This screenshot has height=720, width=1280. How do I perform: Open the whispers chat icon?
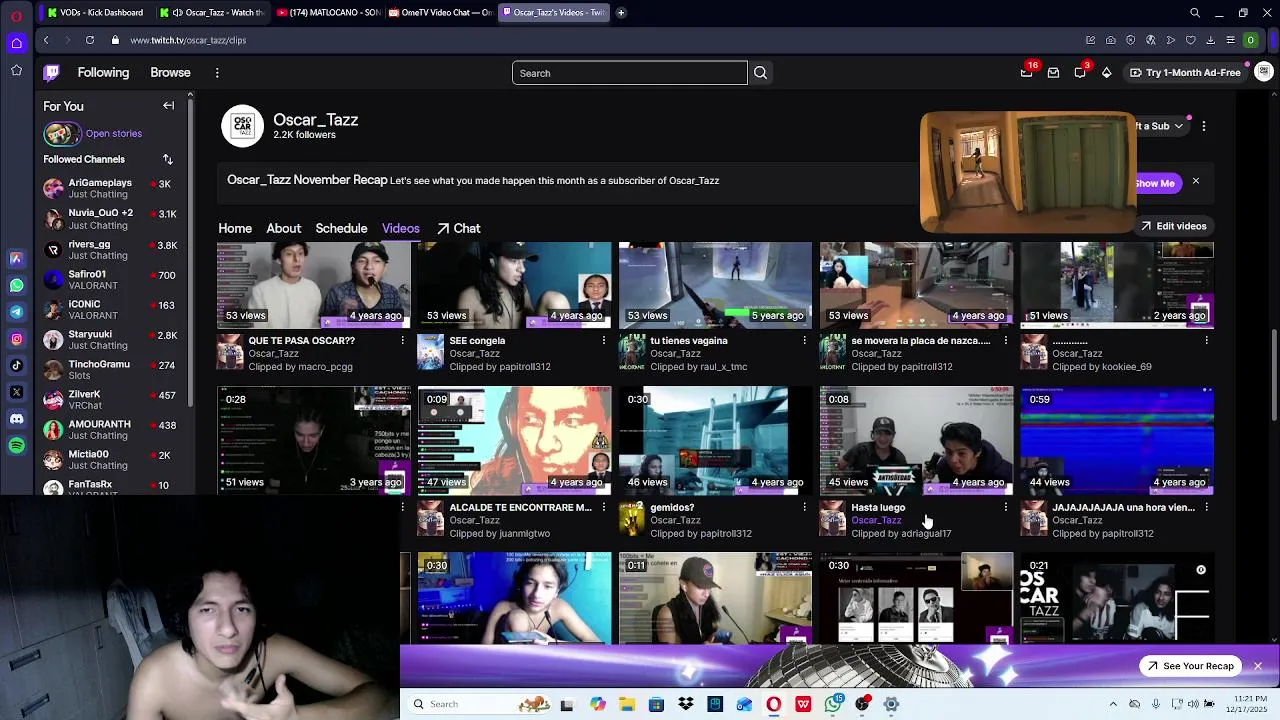(x=1080, y=72)
